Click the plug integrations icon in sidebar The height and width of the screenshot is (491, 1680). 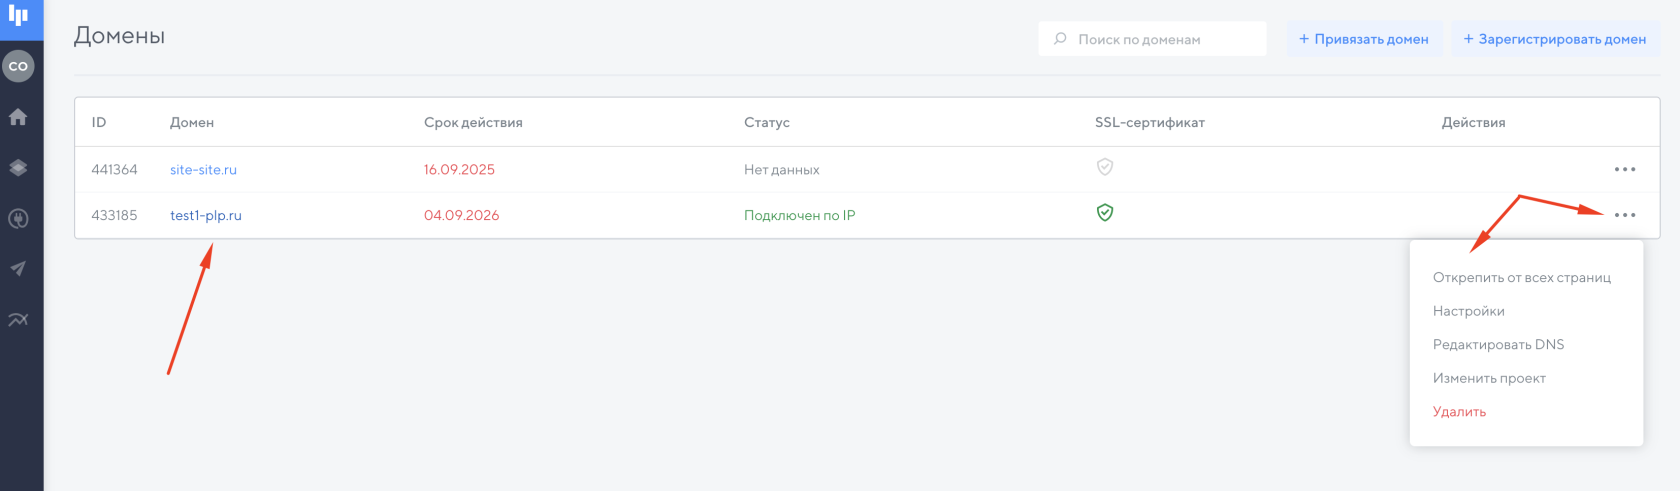click(18, 219)
